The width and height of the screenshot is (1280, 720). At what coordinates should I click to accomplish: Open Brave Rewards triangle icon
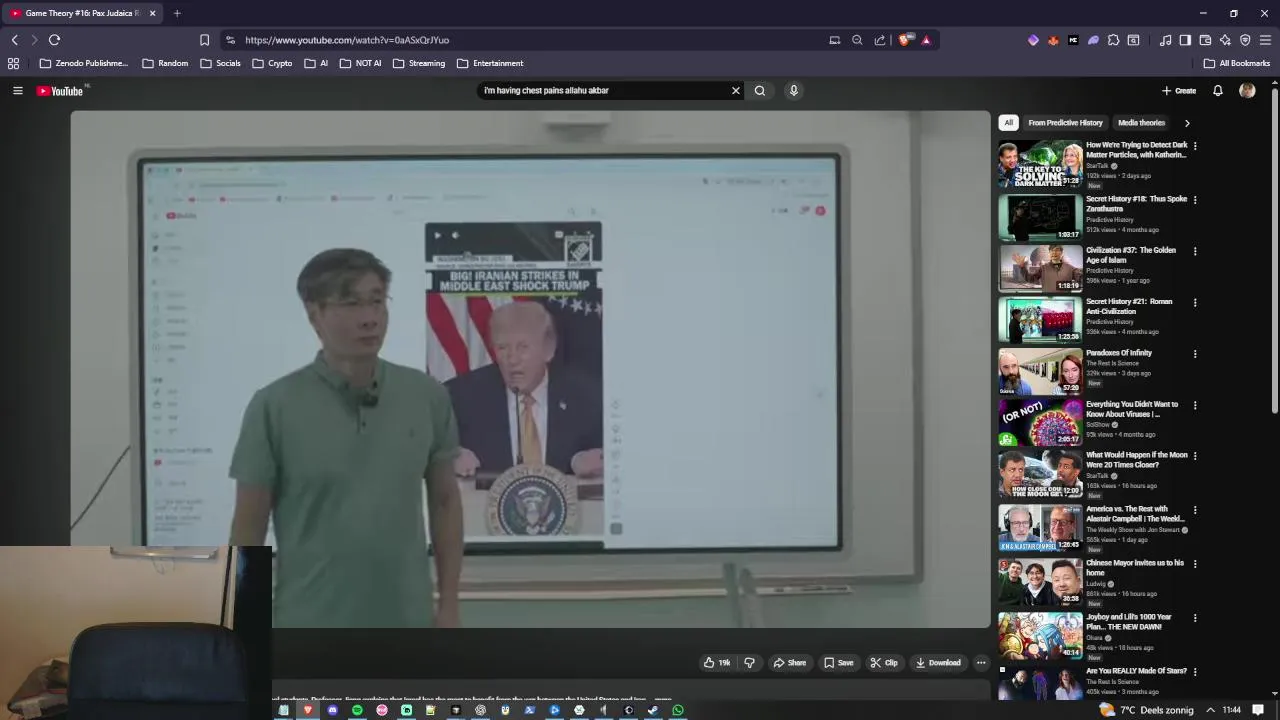[x=926, y=40]
